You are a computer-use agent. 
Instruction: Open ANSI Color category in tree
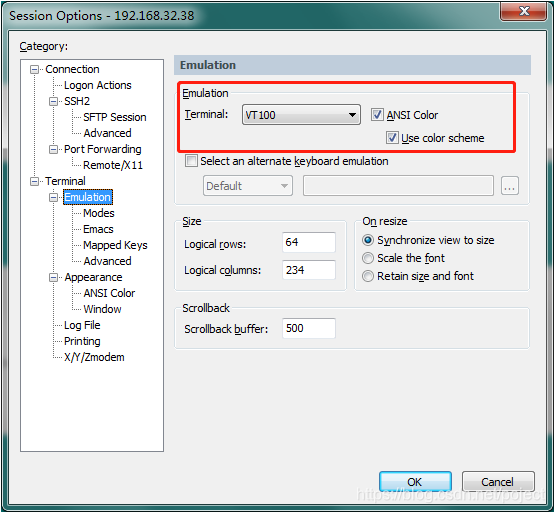pos(109,293)
